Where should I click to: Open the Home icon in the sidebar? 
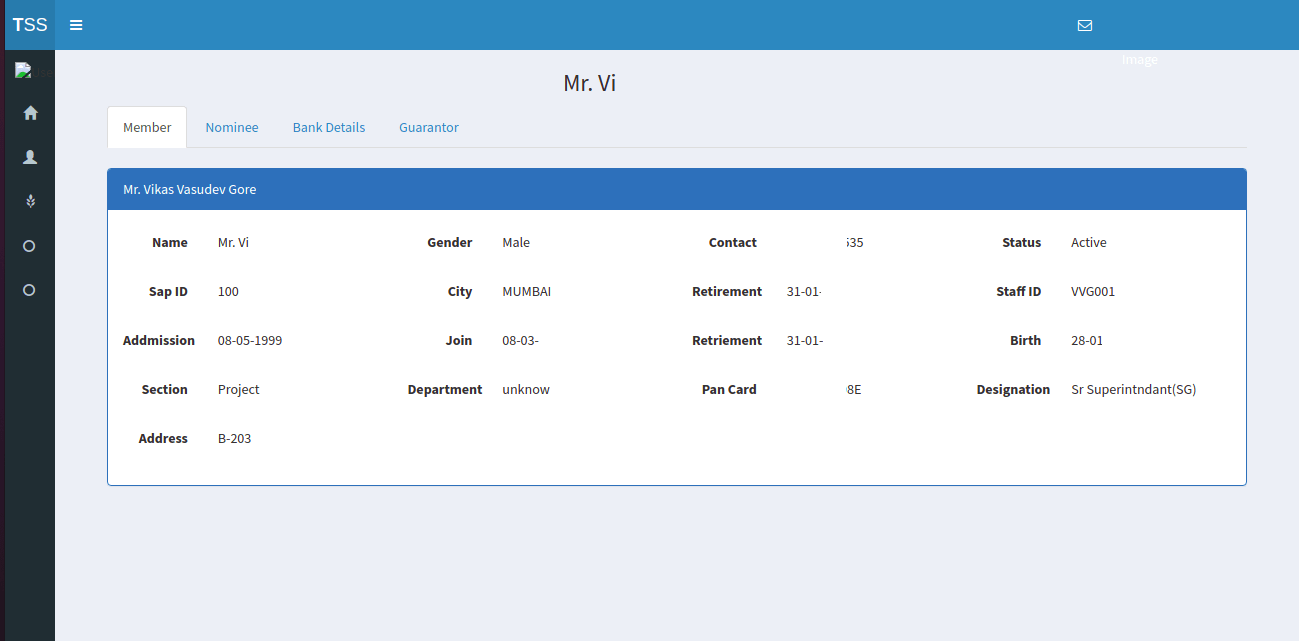pyautogui.click(x=30, y=113)
